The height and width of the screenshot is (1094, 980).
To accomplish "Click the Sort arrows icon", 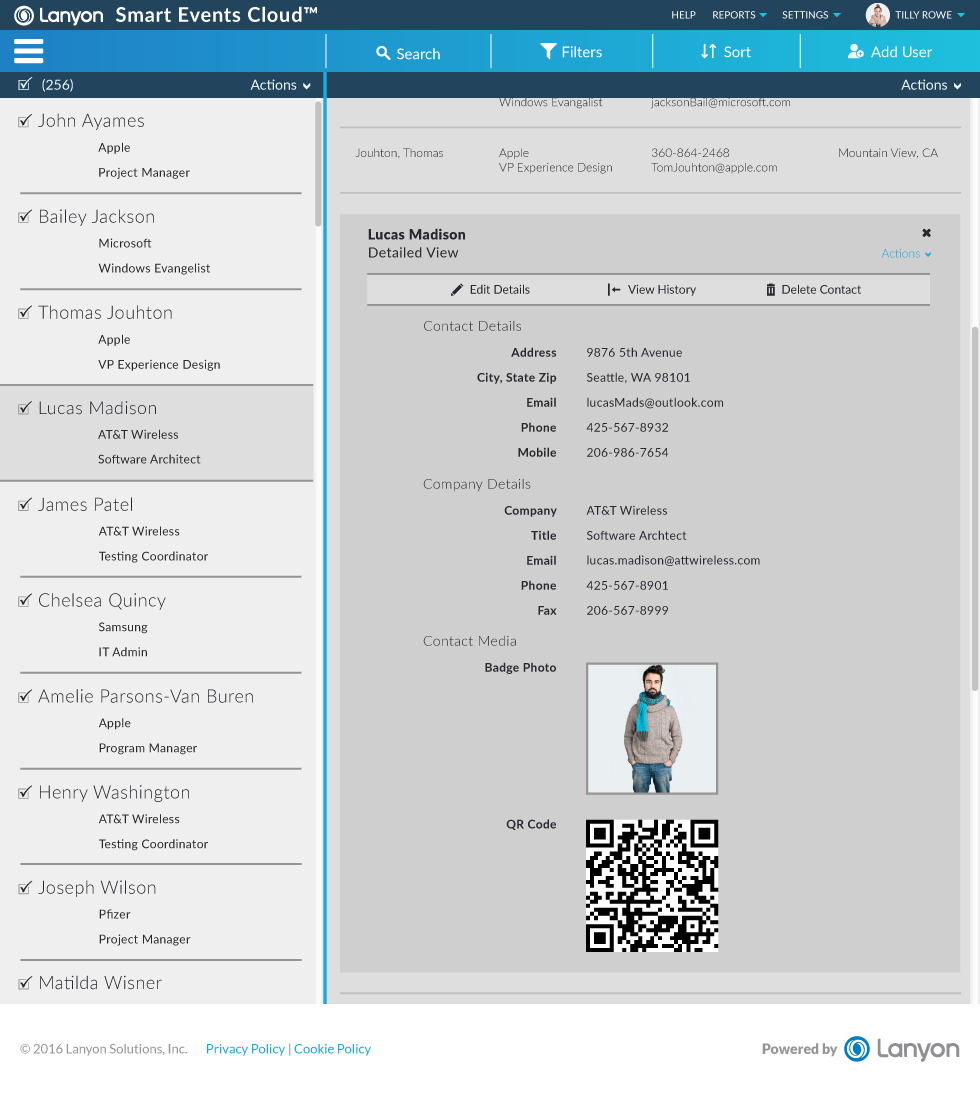I will [709, 51].
